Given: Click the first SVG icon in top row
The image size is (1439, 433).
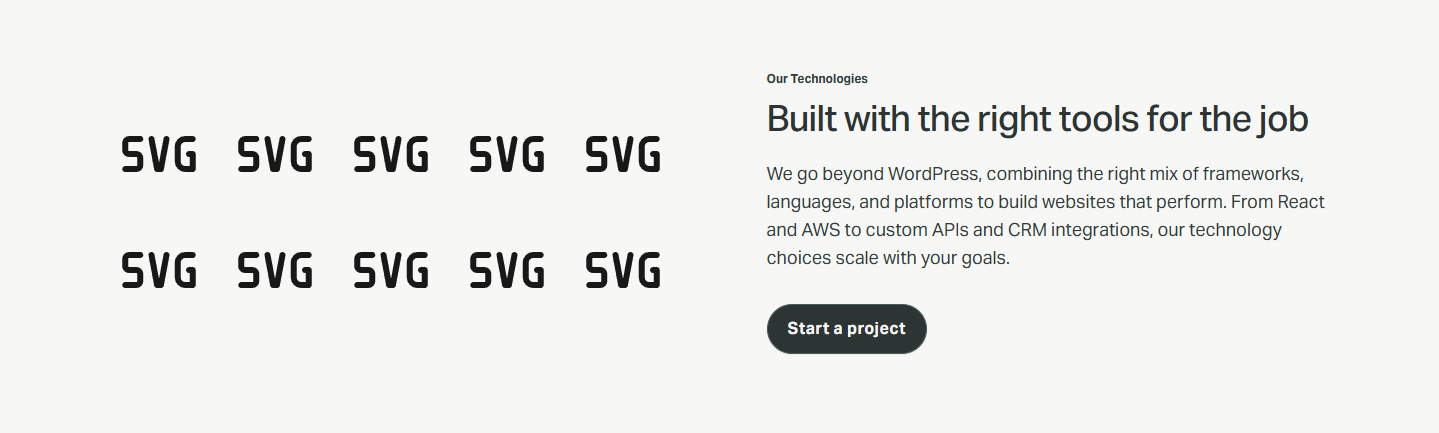Looking at the screenshot, I should 159,155.
